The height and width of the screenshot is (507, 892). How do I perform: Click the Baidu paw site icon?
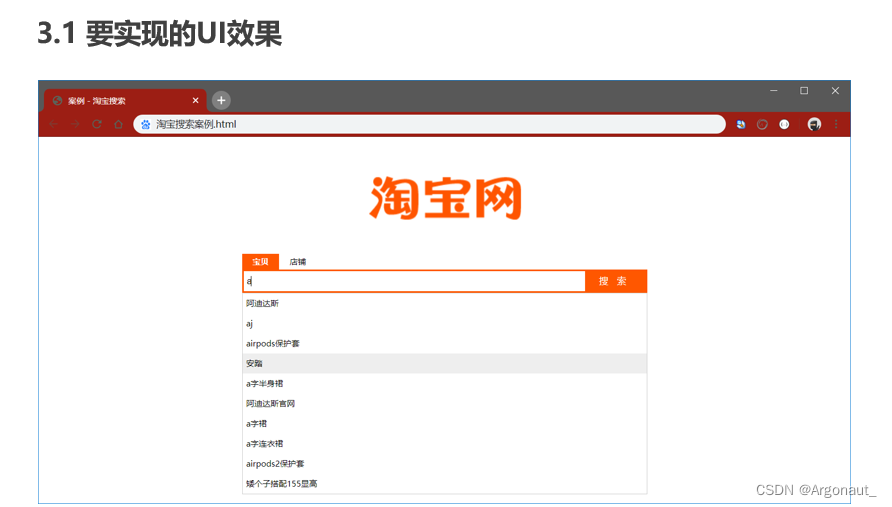tap(146, 124)
